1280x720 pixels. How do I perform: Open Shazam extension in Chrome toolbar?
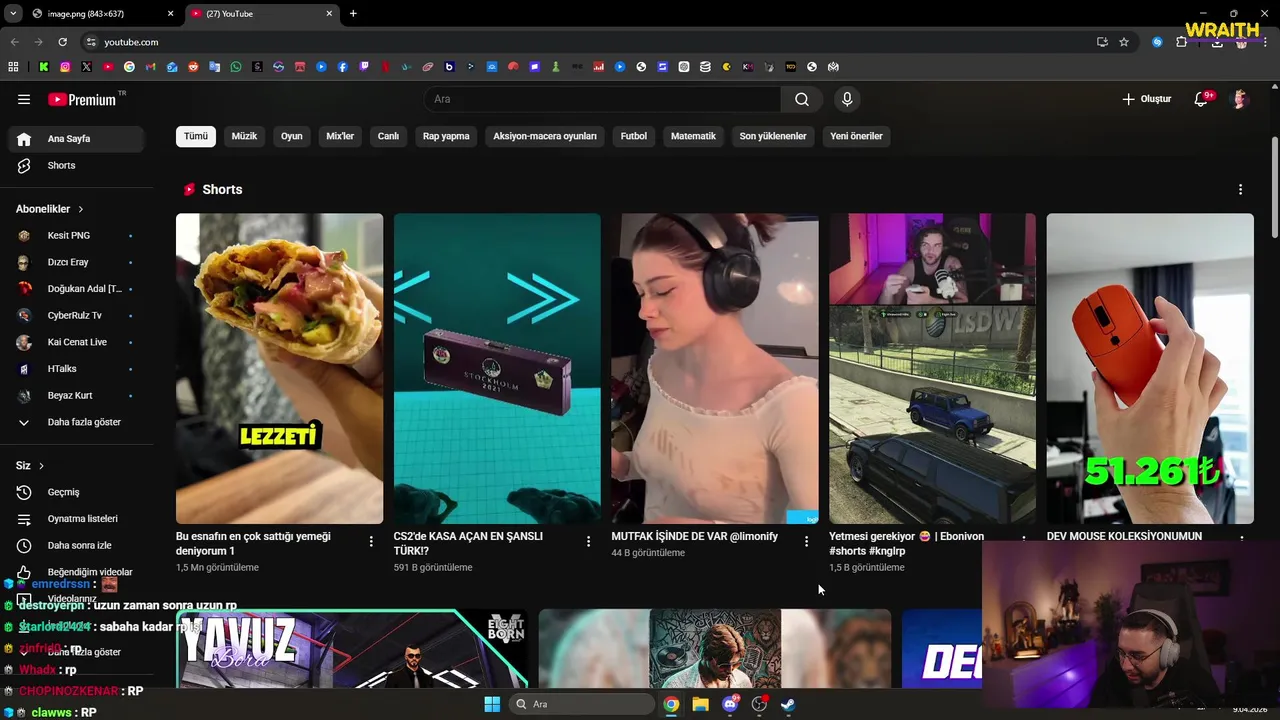1157,42
